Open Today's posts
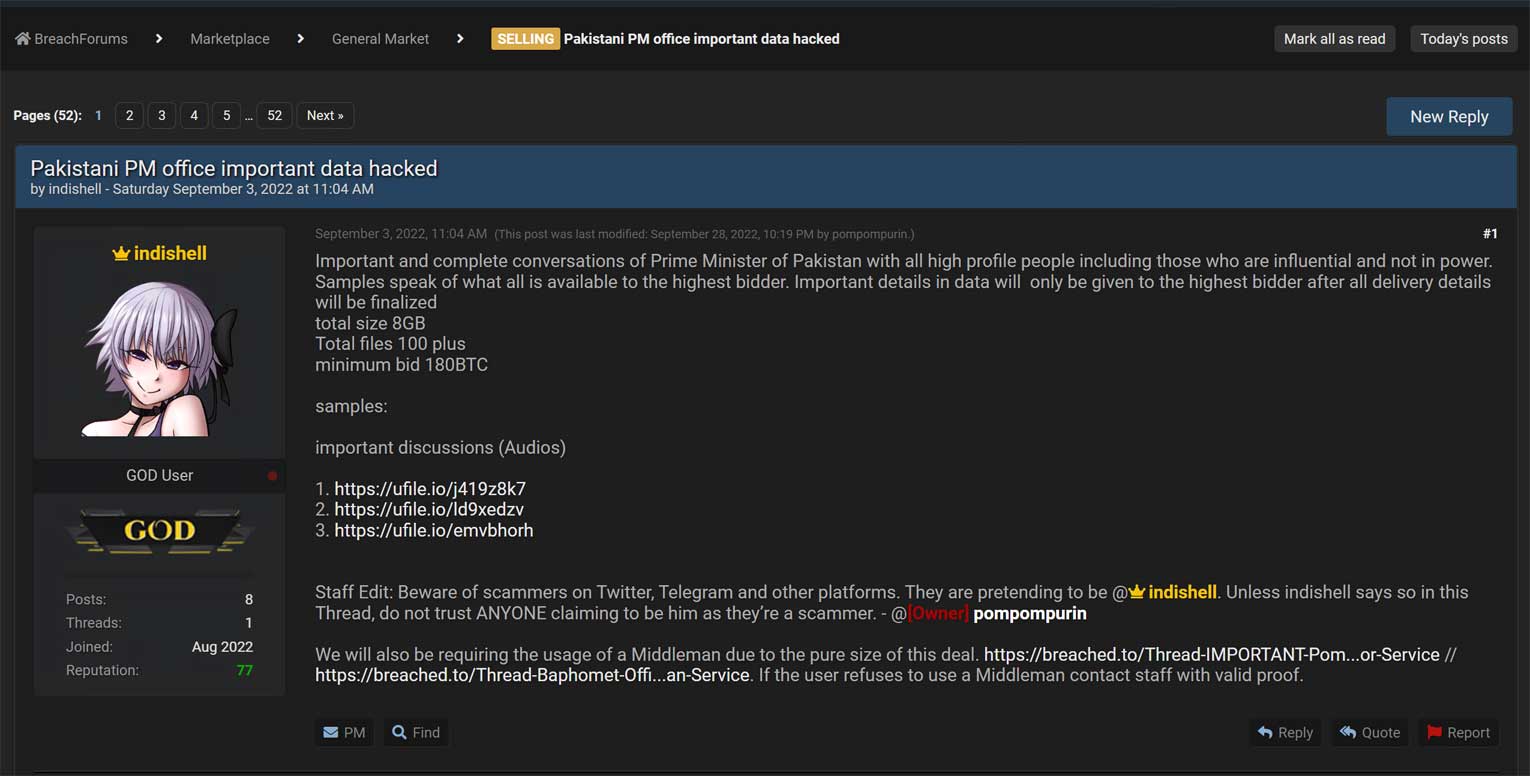 coord(1463,39)
